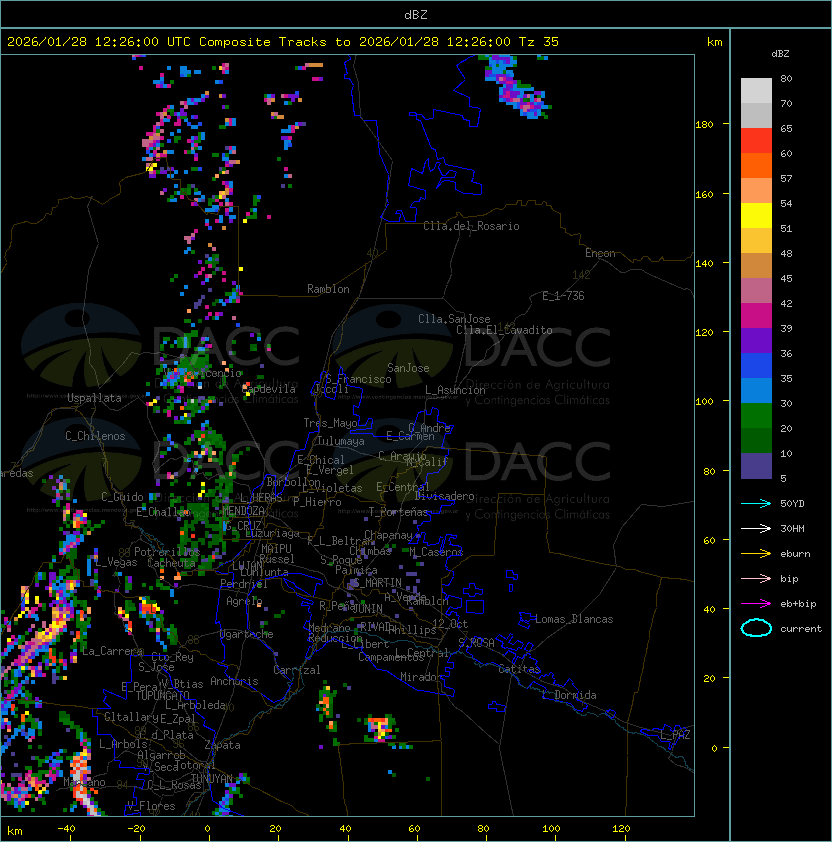Click the pink bip arrow icon

(756, 578)
